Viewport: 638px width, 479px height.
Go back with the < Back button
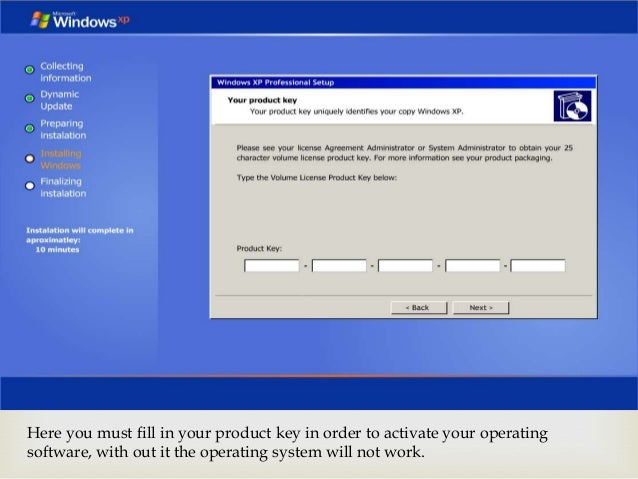(418, 308)
